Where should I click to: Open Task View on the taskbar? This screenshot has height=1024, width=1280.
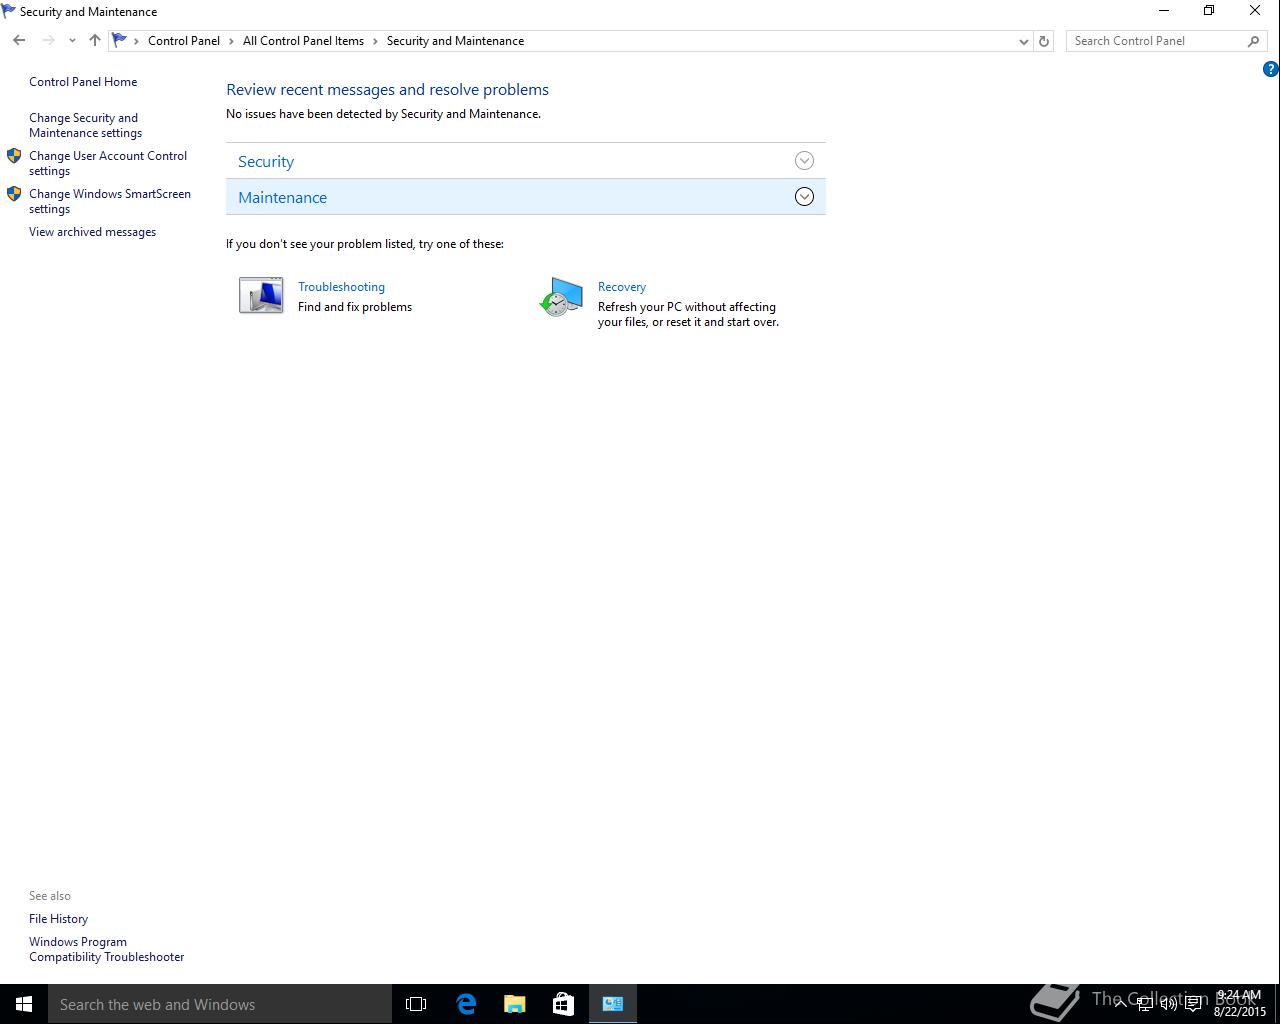(416, 1004)
